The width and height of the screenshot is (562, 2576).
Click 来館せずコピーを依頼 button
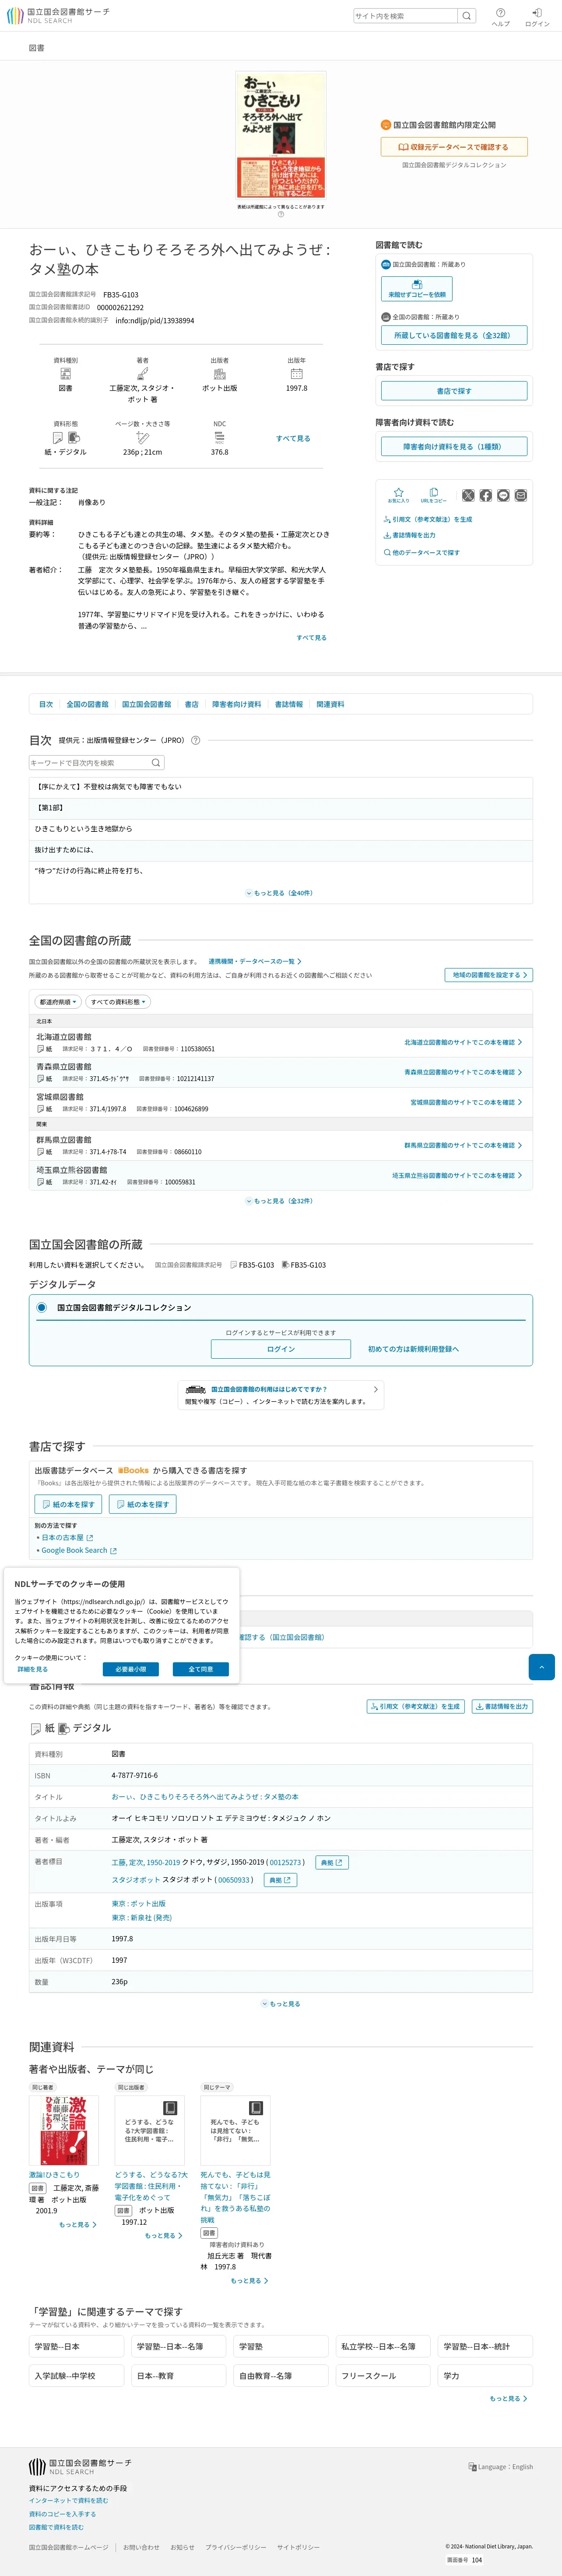[417, 289]
